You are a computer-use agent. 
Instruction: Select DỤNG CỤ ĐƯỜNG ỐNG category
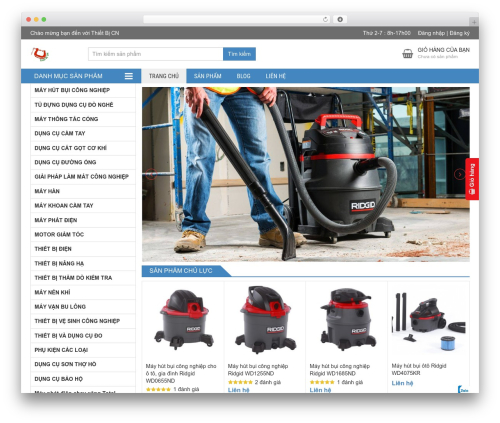83,162
